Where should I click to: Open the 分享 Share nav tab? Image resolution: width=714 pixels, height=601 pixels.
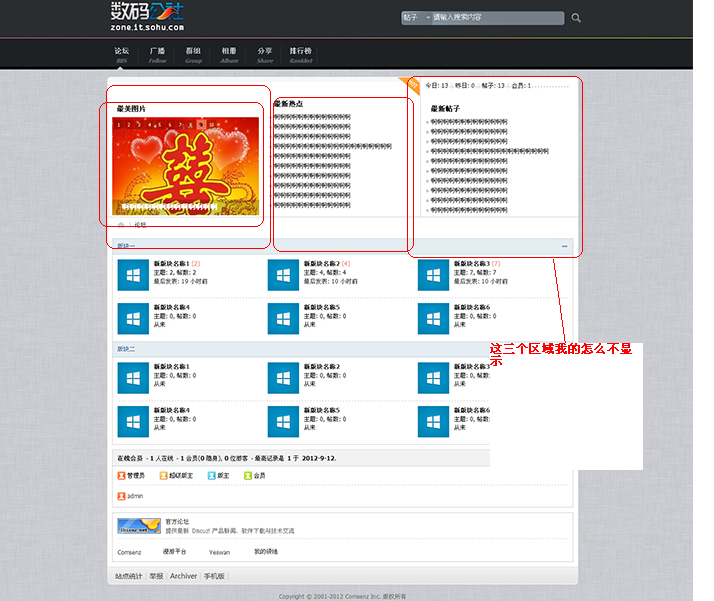pos(265,55)
